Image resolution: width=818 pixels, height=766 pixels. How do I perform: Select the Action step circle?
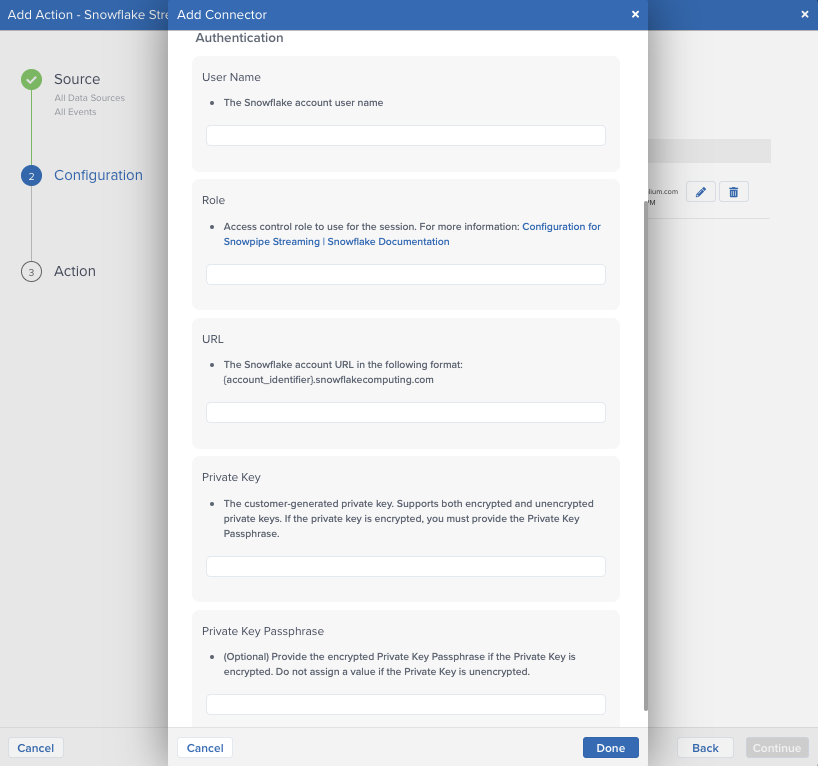click(x=31, y=272)
